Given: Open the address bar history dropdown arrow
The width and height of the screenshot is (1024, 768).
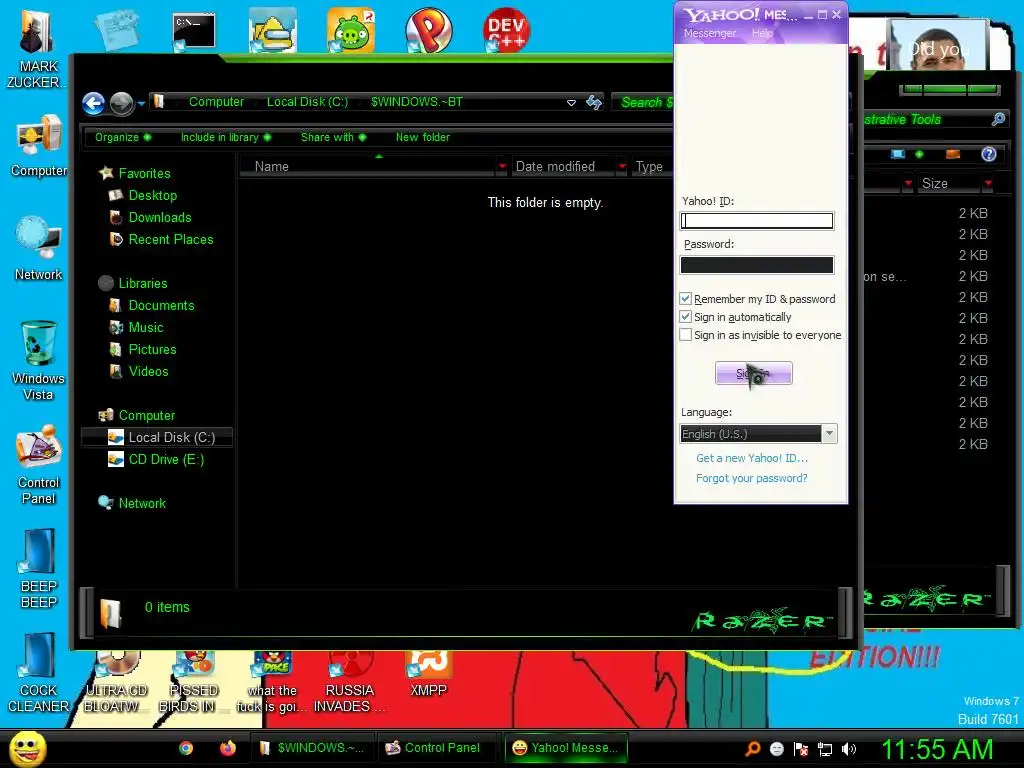Looking at the screenshot, I should (x=571, y=103).
